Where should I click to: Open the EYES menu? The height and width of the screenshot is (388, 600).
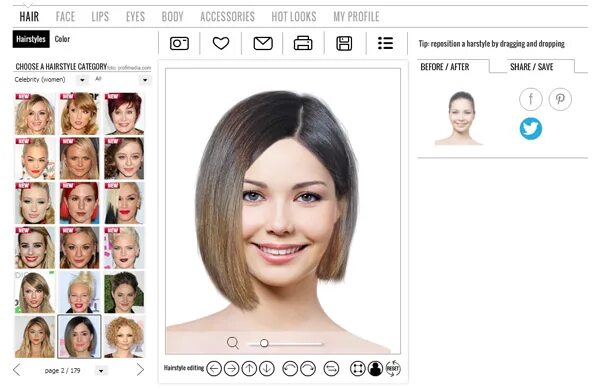(x=135, y=16)
